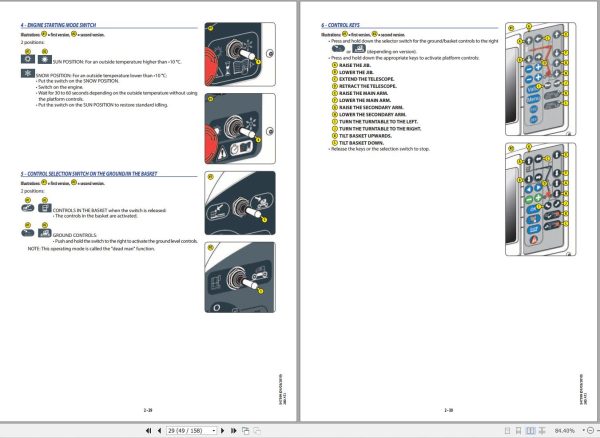Click the 'GROUND CONTROLS:' label
This screenshot has height=438, width=600.
pyautogui.click(x=75, y=235)
